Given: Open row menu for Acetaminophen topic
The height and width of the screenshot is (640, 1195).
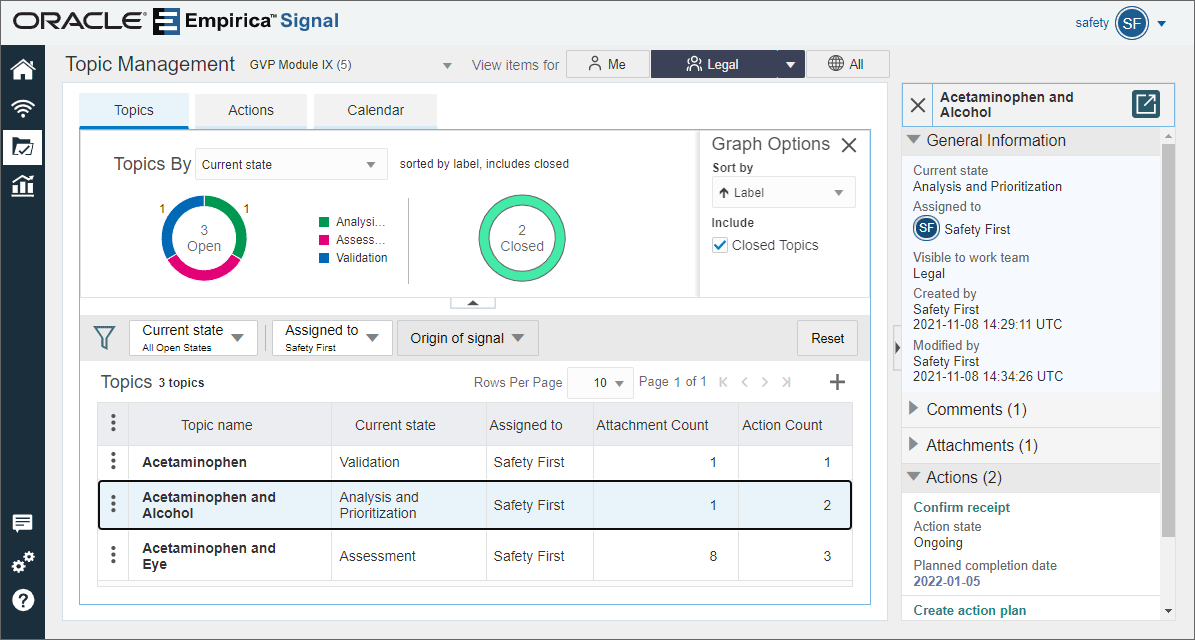Looking at the screenshot, I should pos(113,460).
